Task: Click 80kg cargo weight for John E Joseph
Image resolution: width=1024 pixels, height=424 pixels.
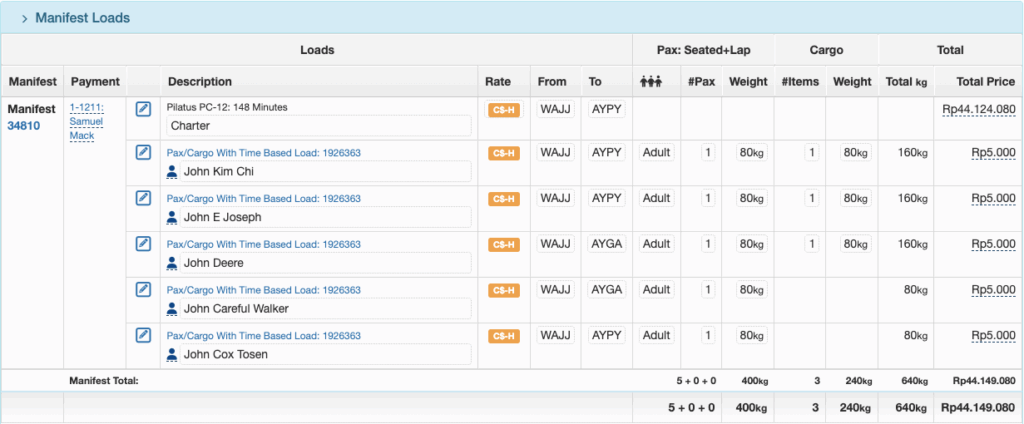Action: (x=856, y=198)
